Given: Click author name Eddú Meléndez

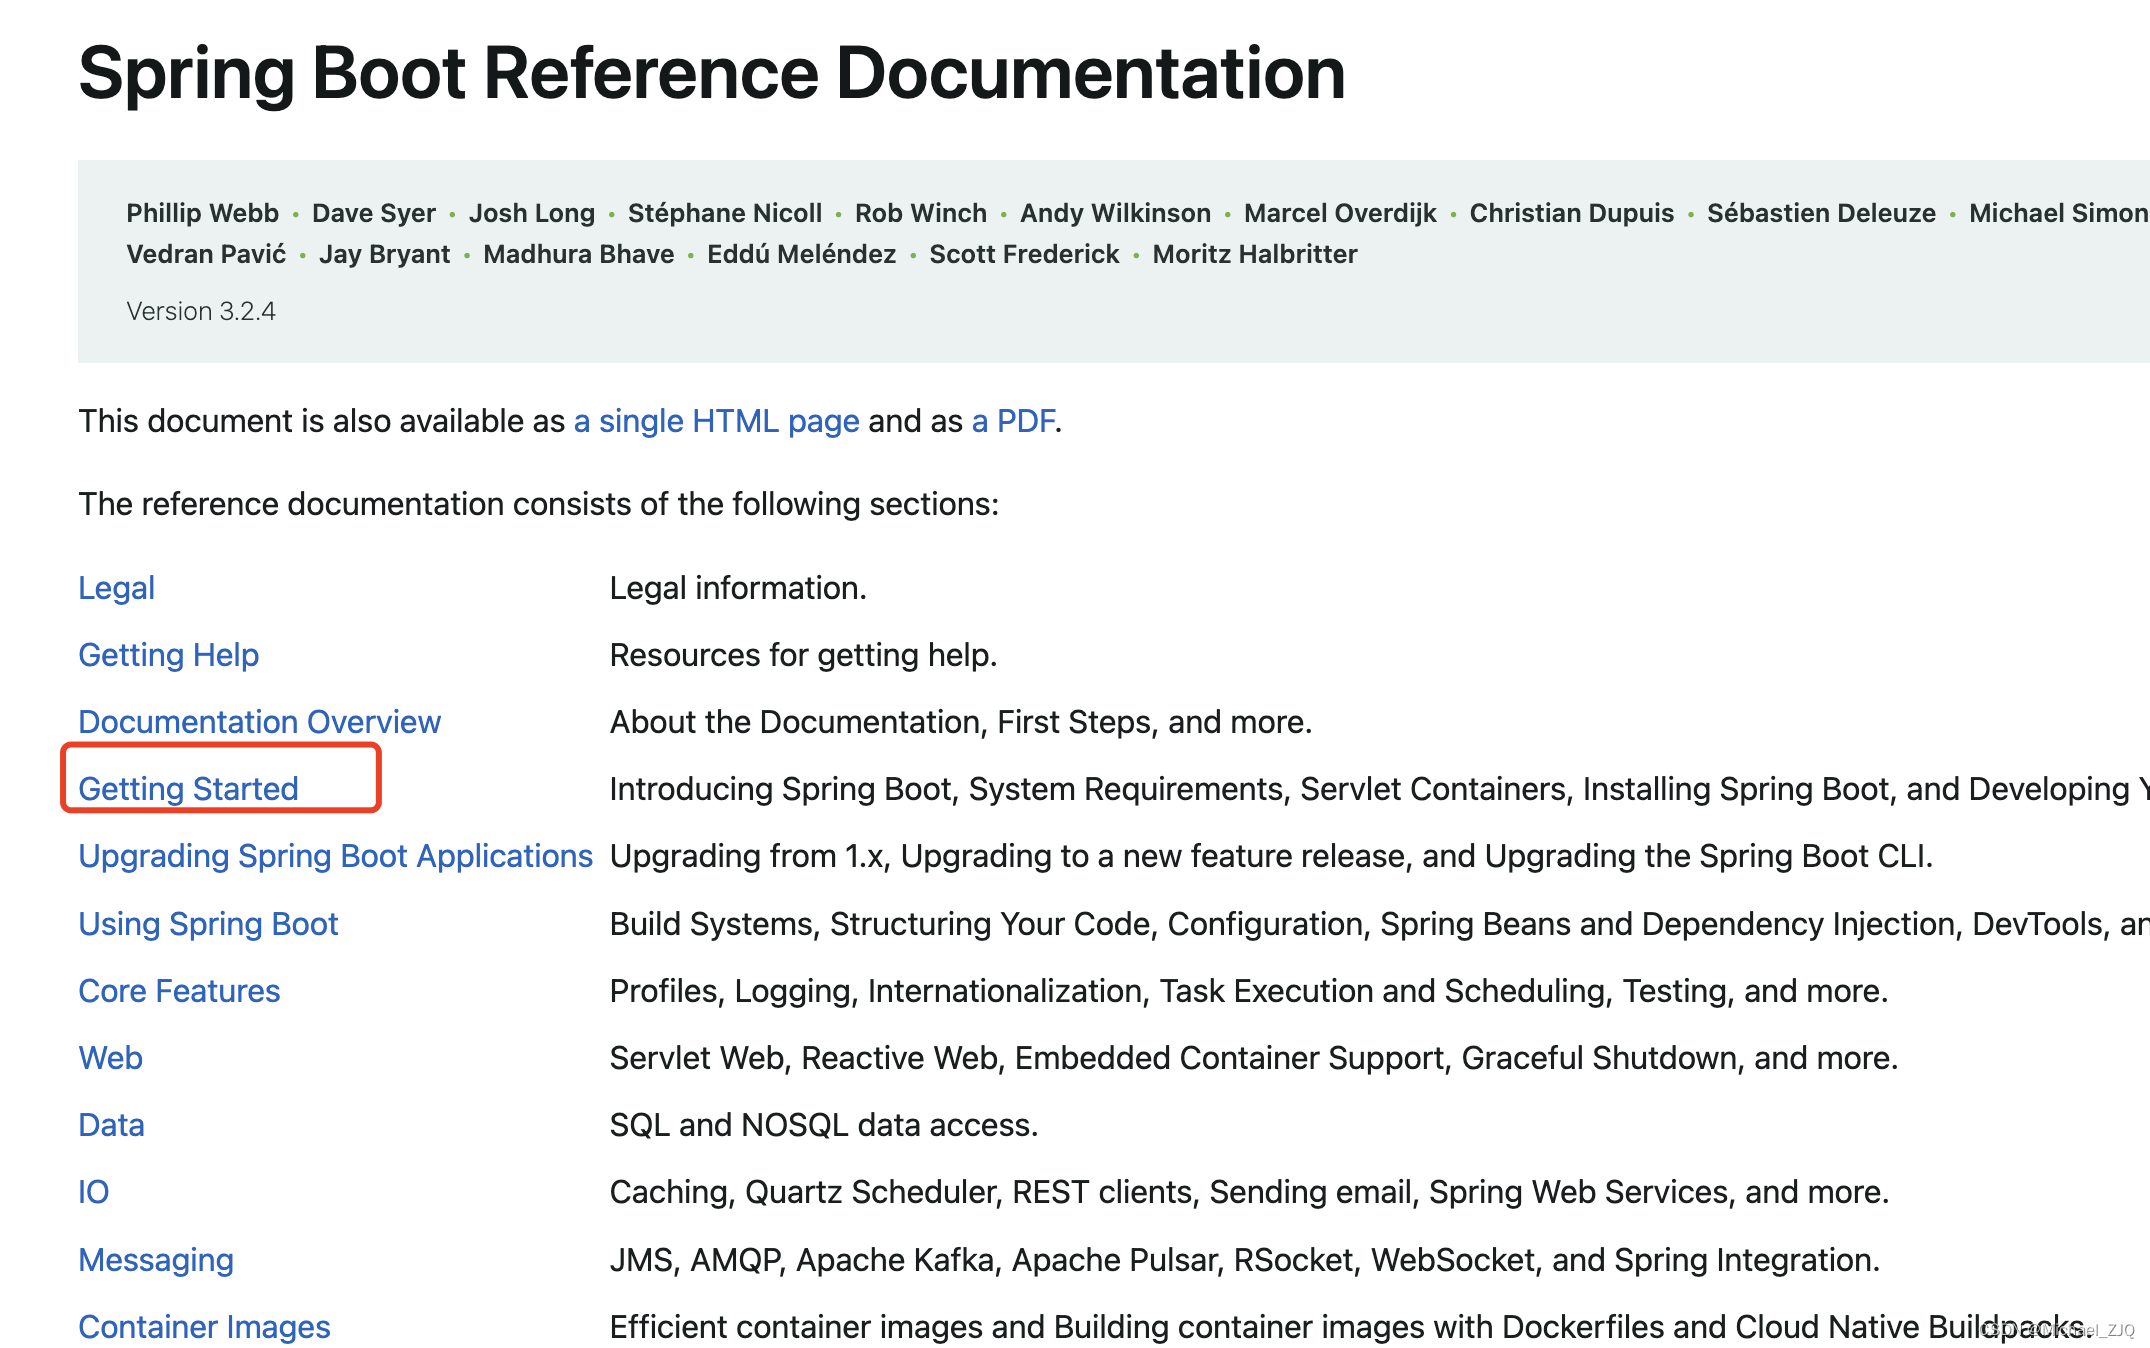Looking at the screenshot, I should click(802, 254).
